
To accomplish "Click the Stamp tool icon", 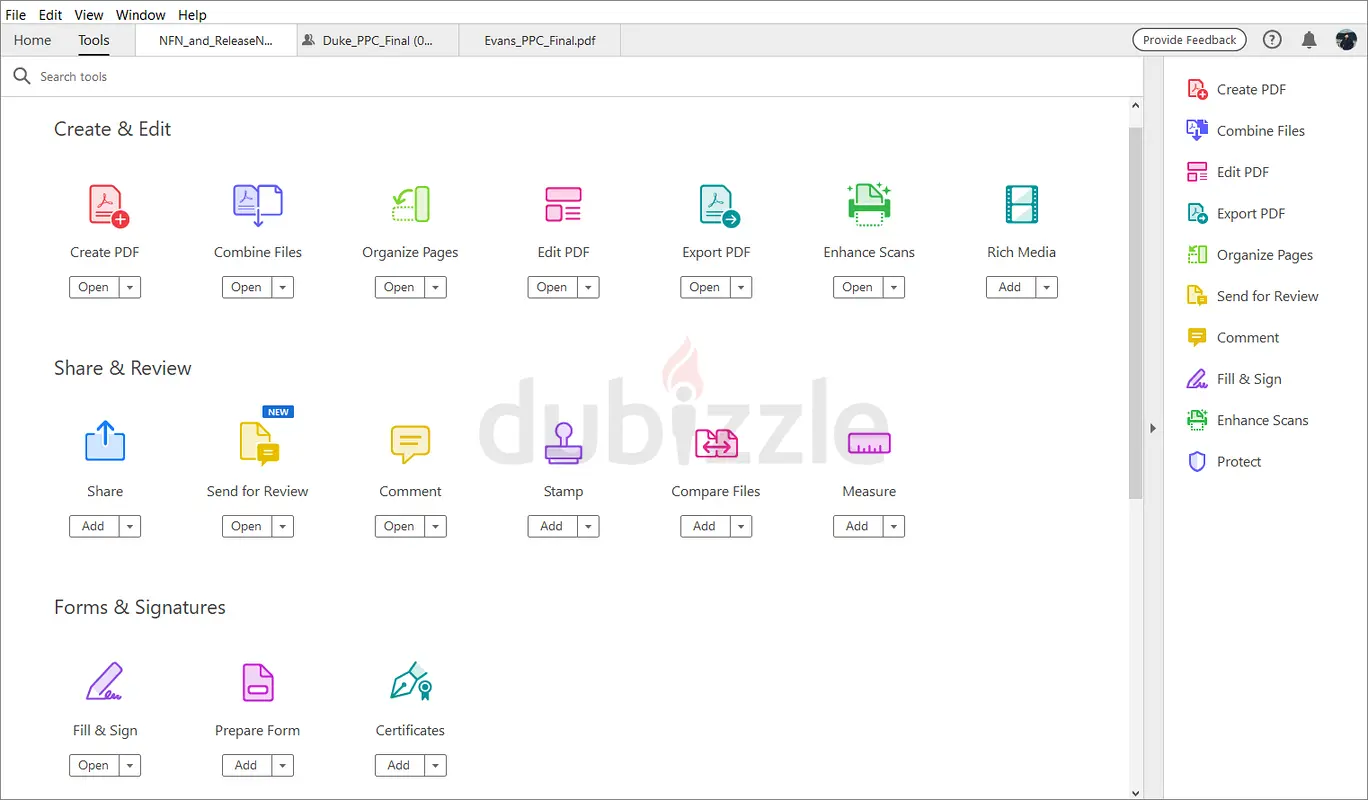I will [x=563, y=443].
